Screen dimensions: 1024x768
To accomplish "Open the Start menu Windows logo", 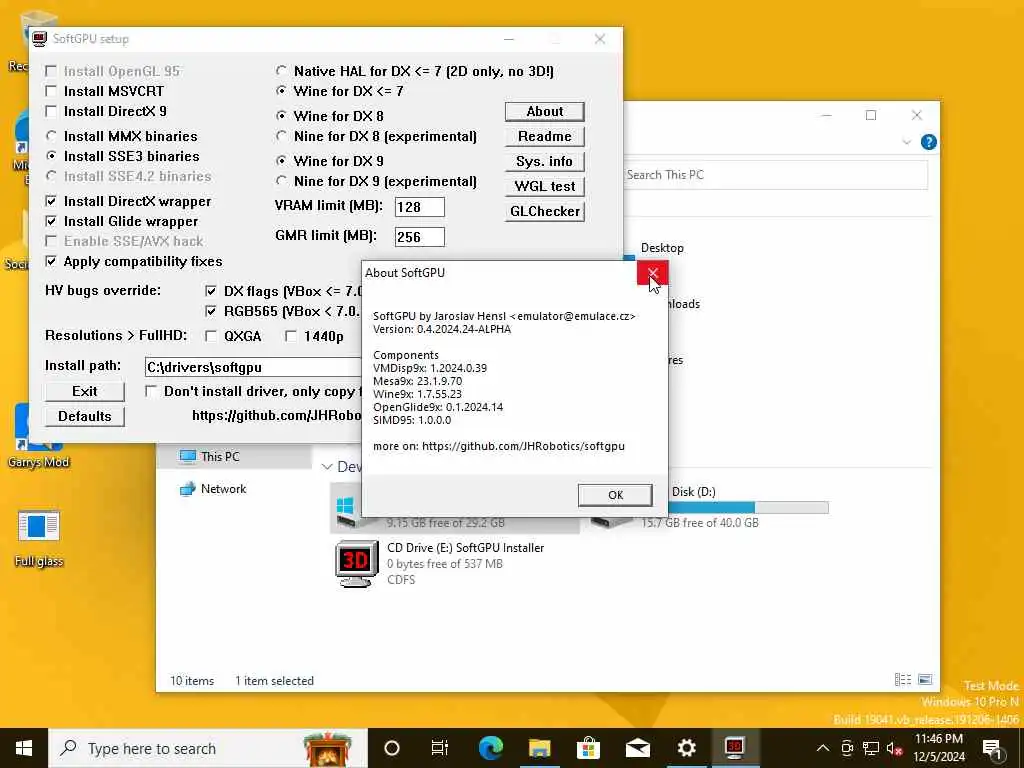I will pos(24,748).
